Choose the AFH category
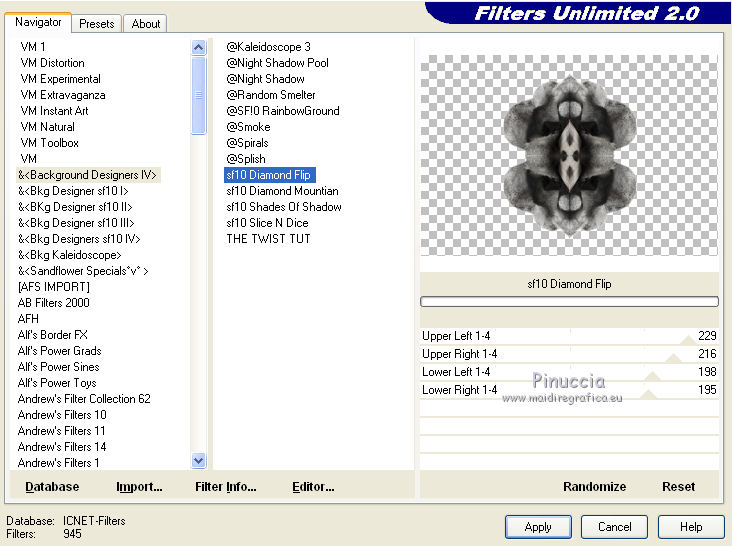Viewport: 732px width, 546px height. (x=28, y=319)
